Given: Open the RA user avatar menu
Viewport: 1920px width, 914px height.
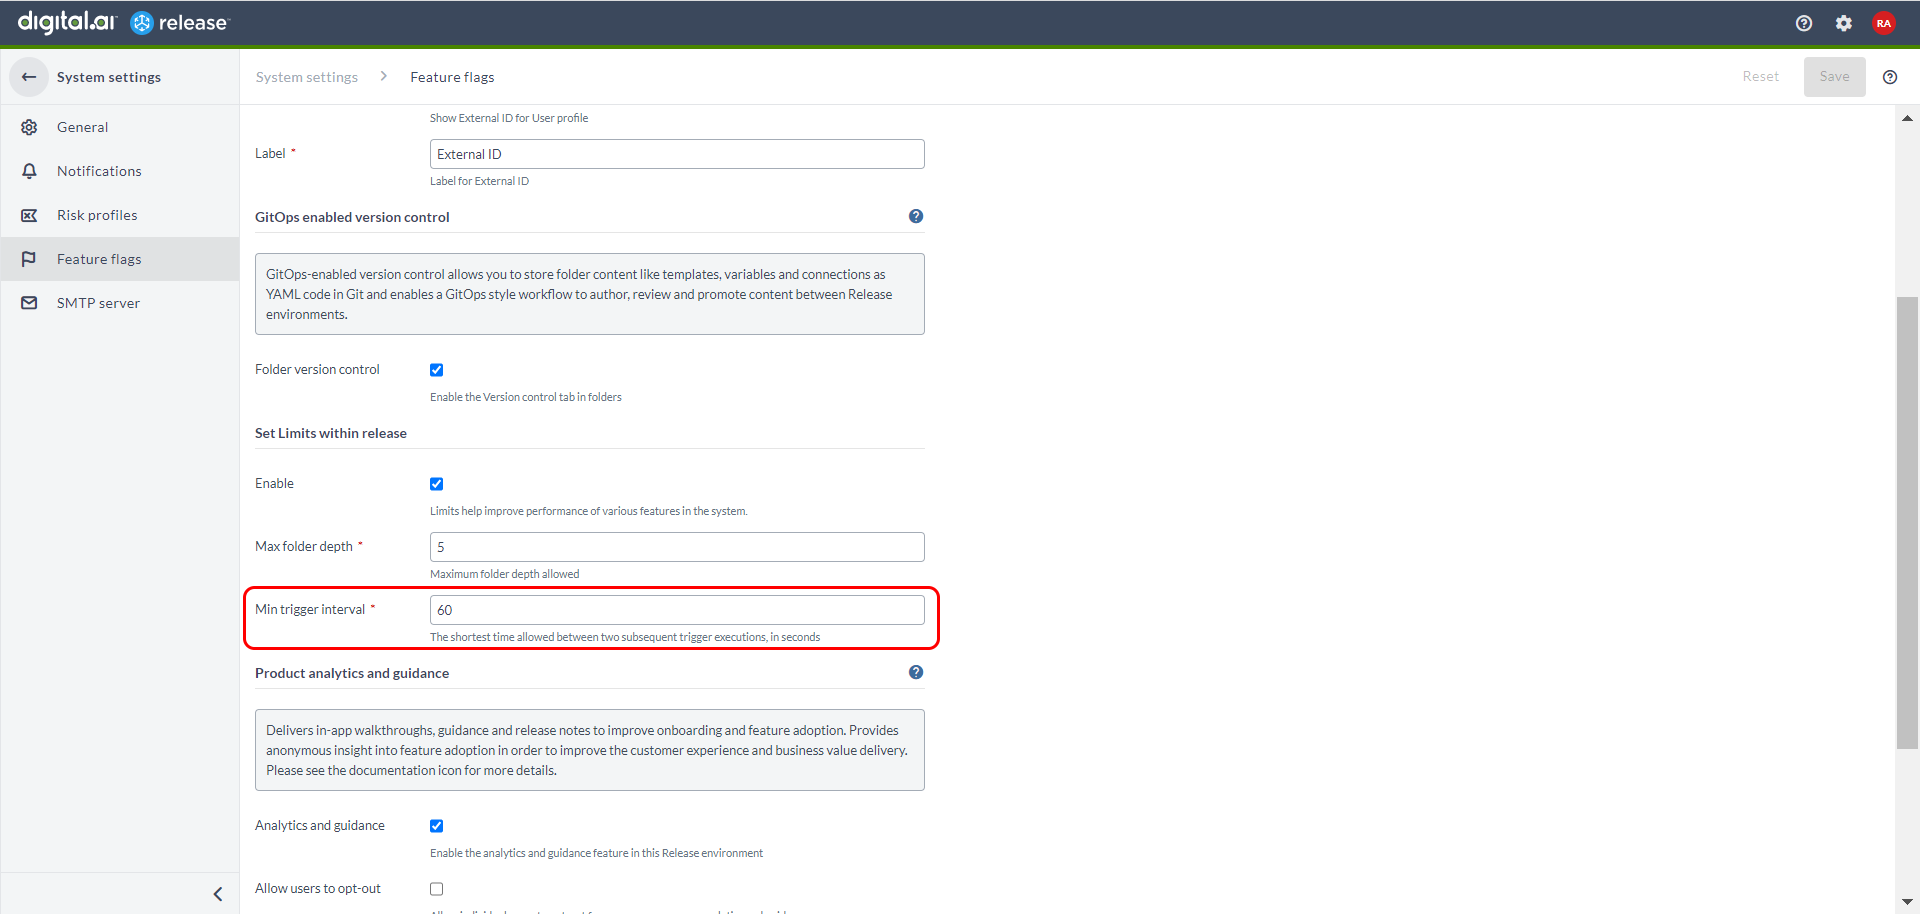Looking at the screenshot, I should click(1884, 23).
